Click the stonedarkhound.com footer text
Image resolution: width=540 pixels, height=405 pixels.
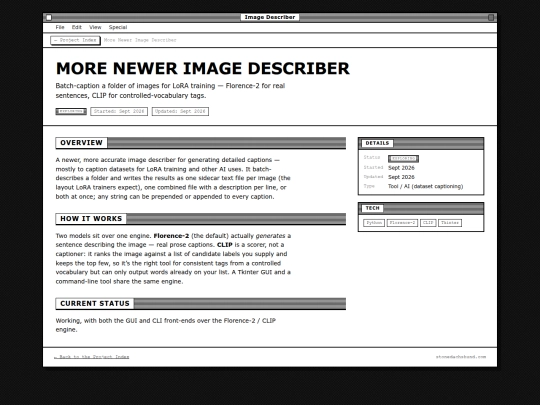coord(461,357)
